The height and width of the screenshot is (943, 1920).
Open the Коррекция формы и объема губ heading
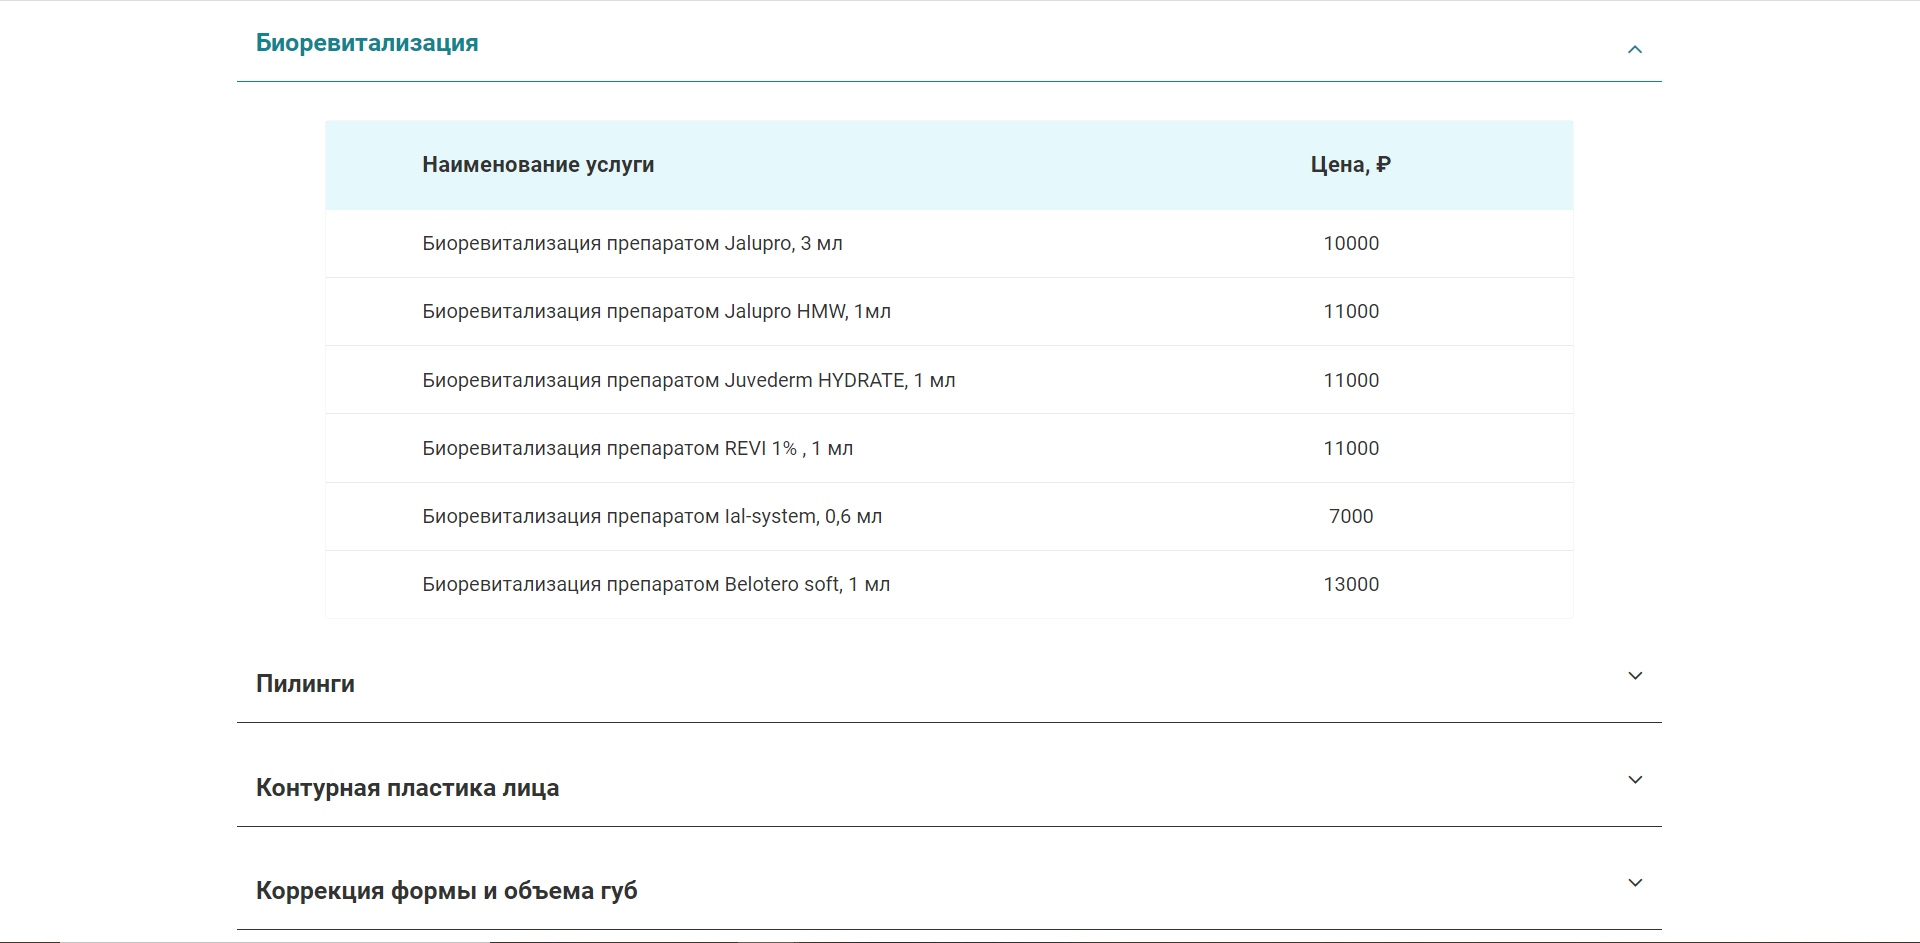click(446, 891)
